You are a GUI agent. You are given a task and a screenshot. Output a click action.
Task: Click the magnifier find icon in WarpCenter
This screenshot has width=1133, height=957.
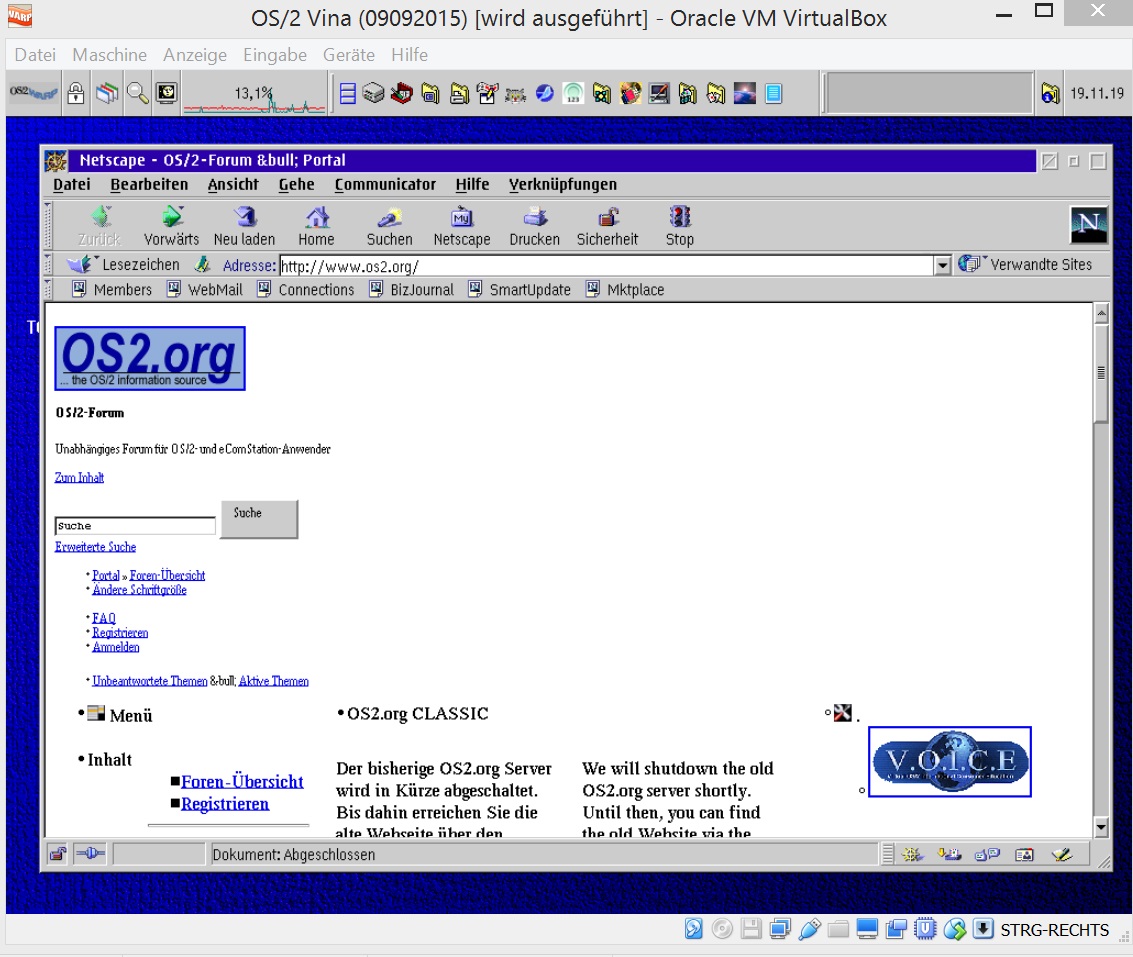coord(137,93)
